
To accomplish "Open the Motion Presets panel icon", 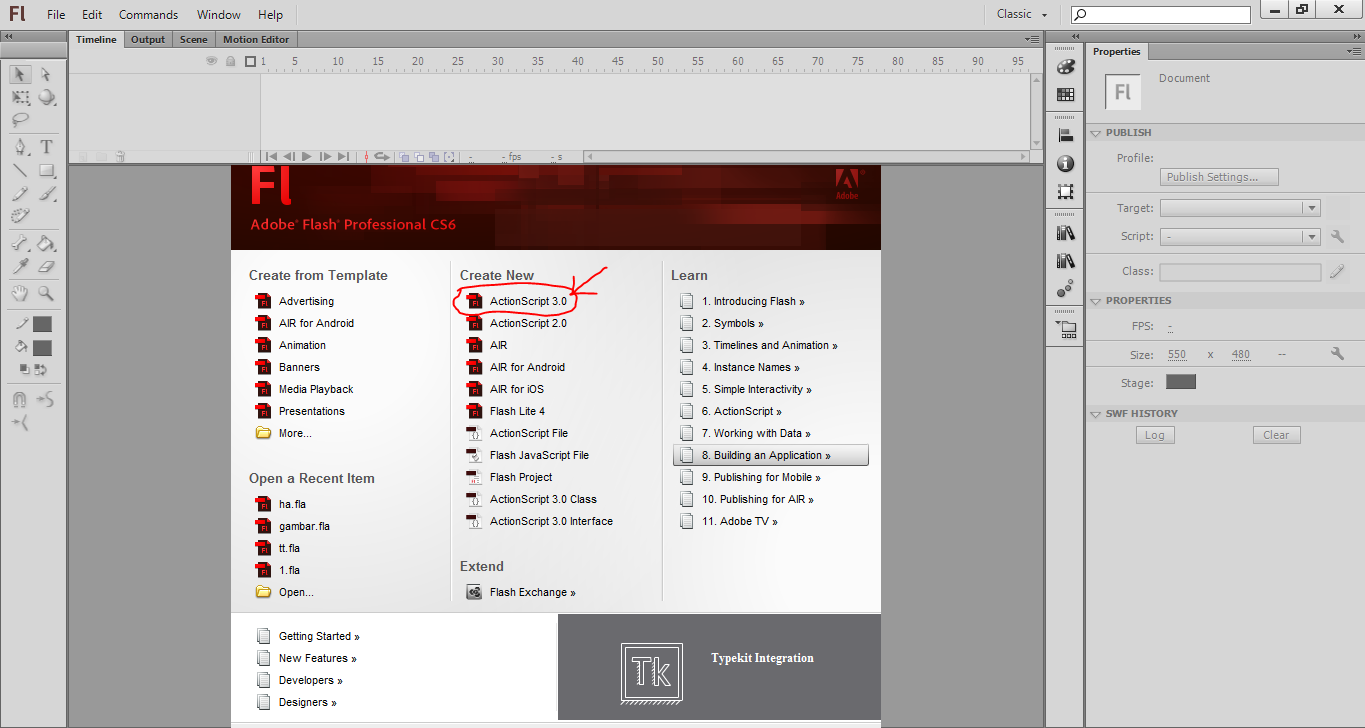I will (1065, 288).
